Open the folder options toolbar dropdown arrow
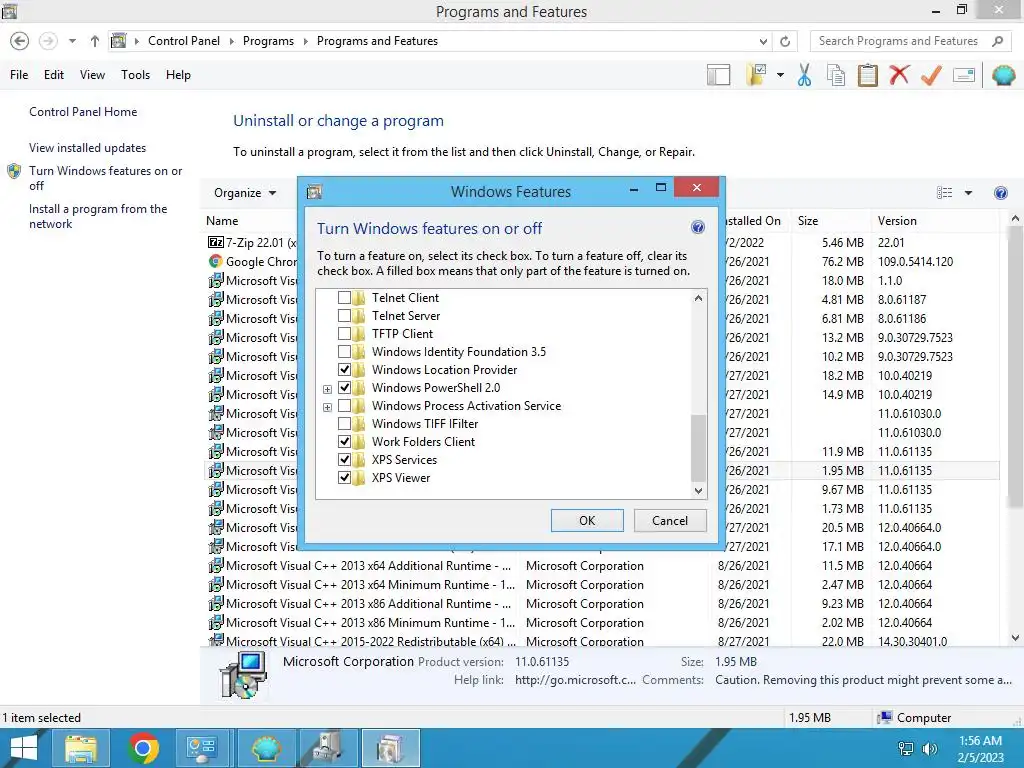 coord(780,75)
